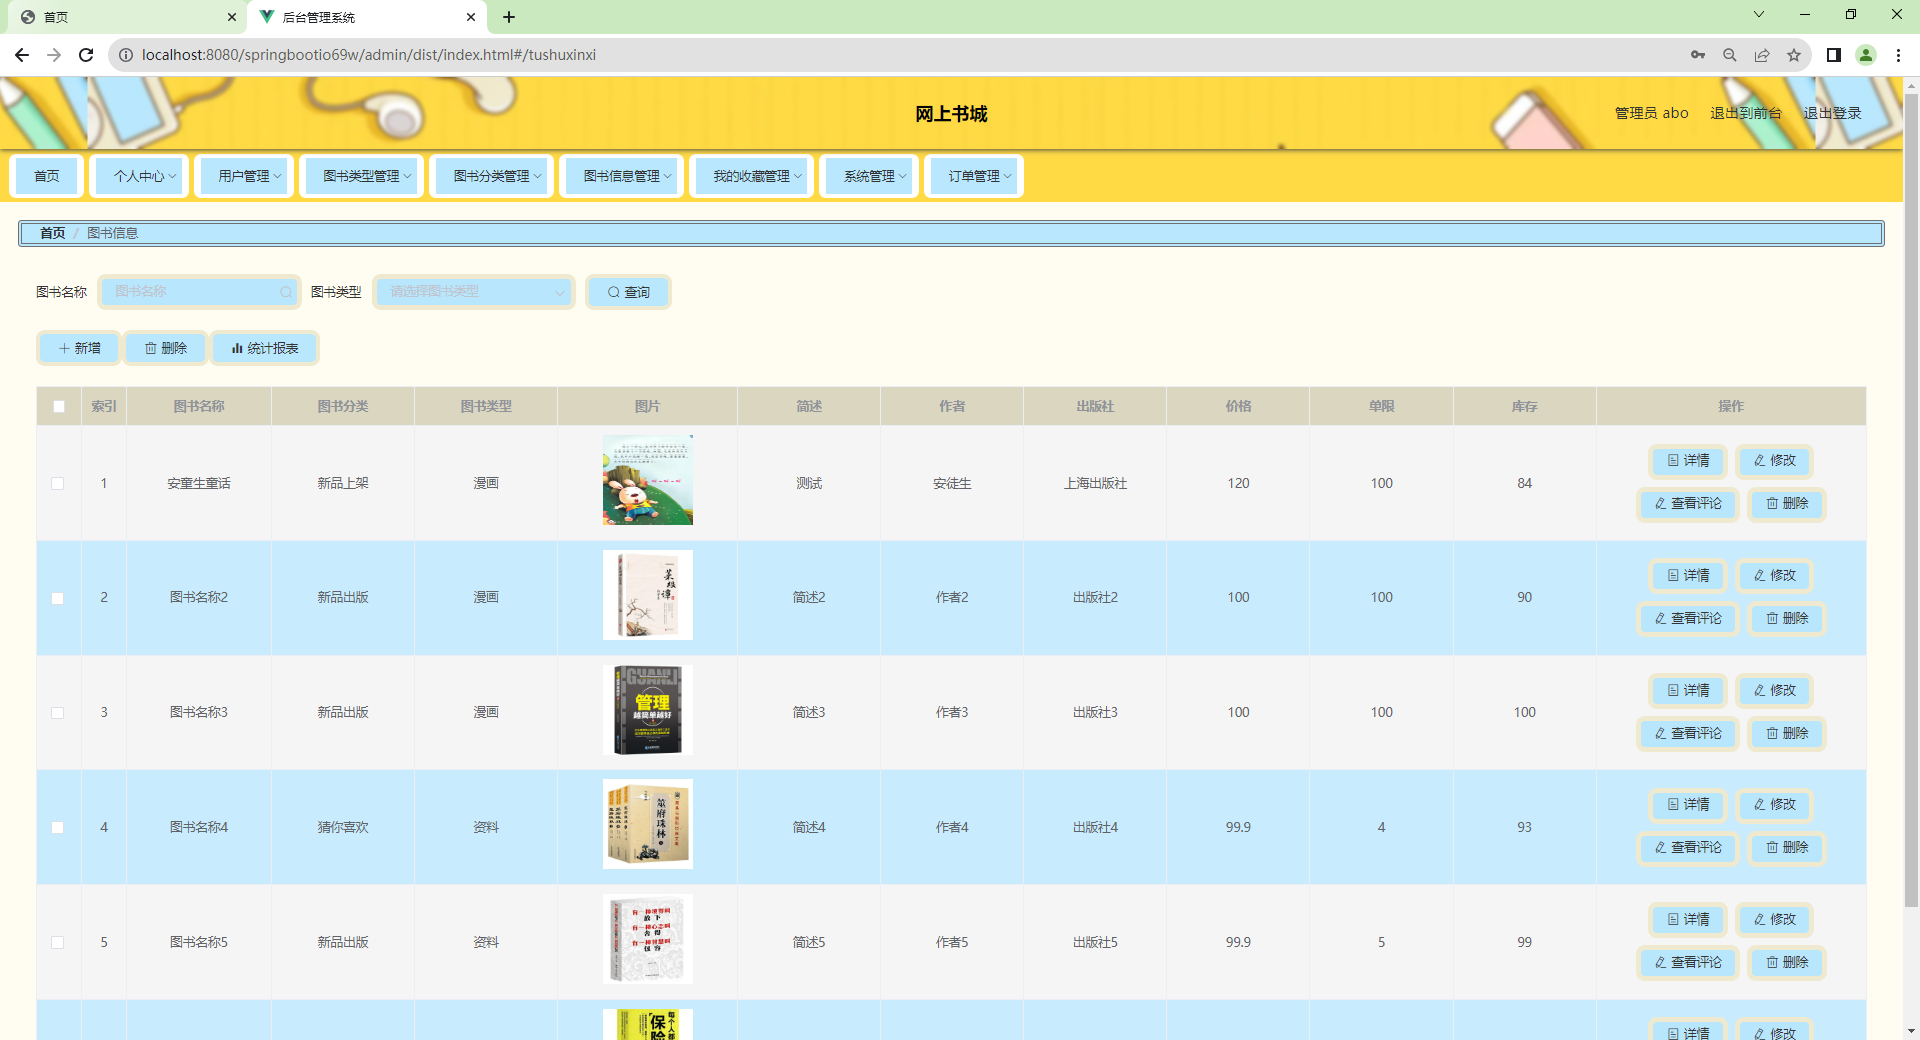Select the checkbox beside 图书名称5

(58, 942)
